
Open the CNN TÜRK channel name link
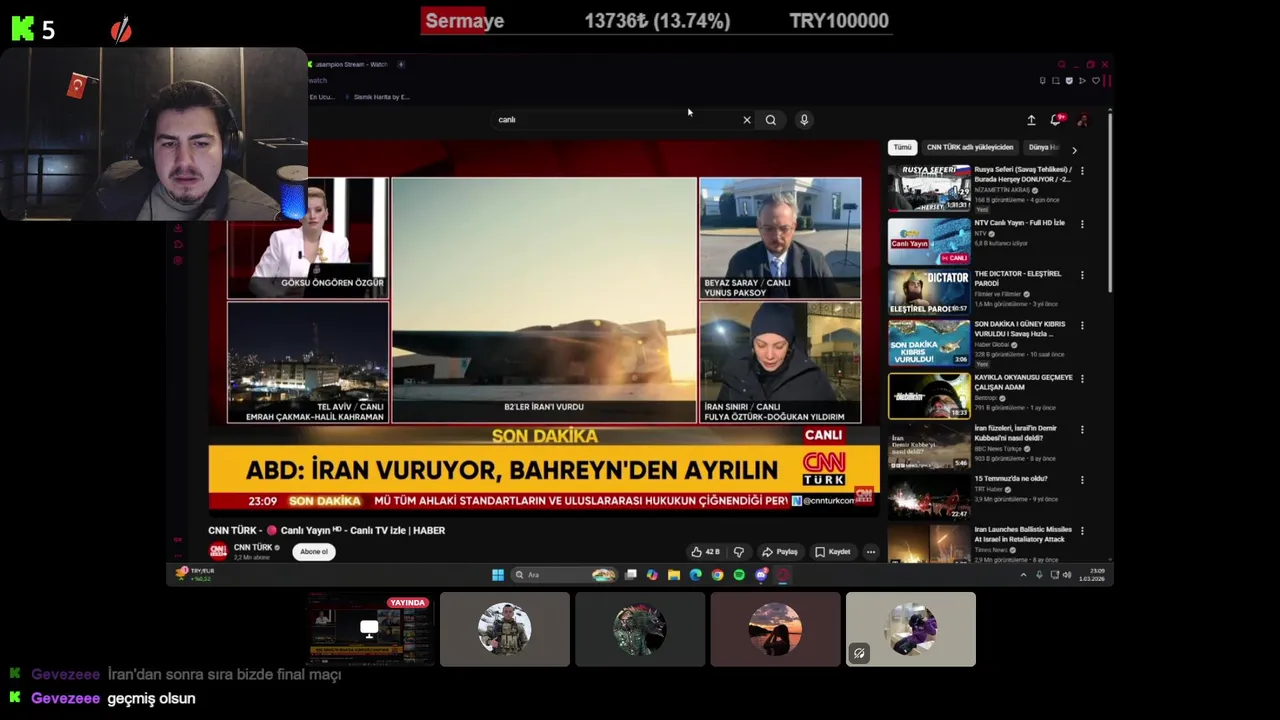[x=253, y=548]
